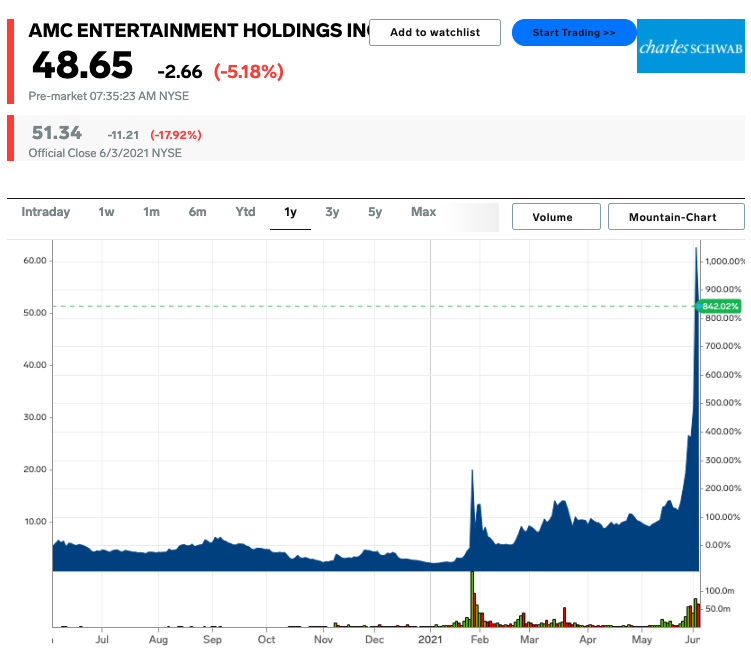Show the Ytd chart range
The image size is (751, 651).
tap(245, 212)
